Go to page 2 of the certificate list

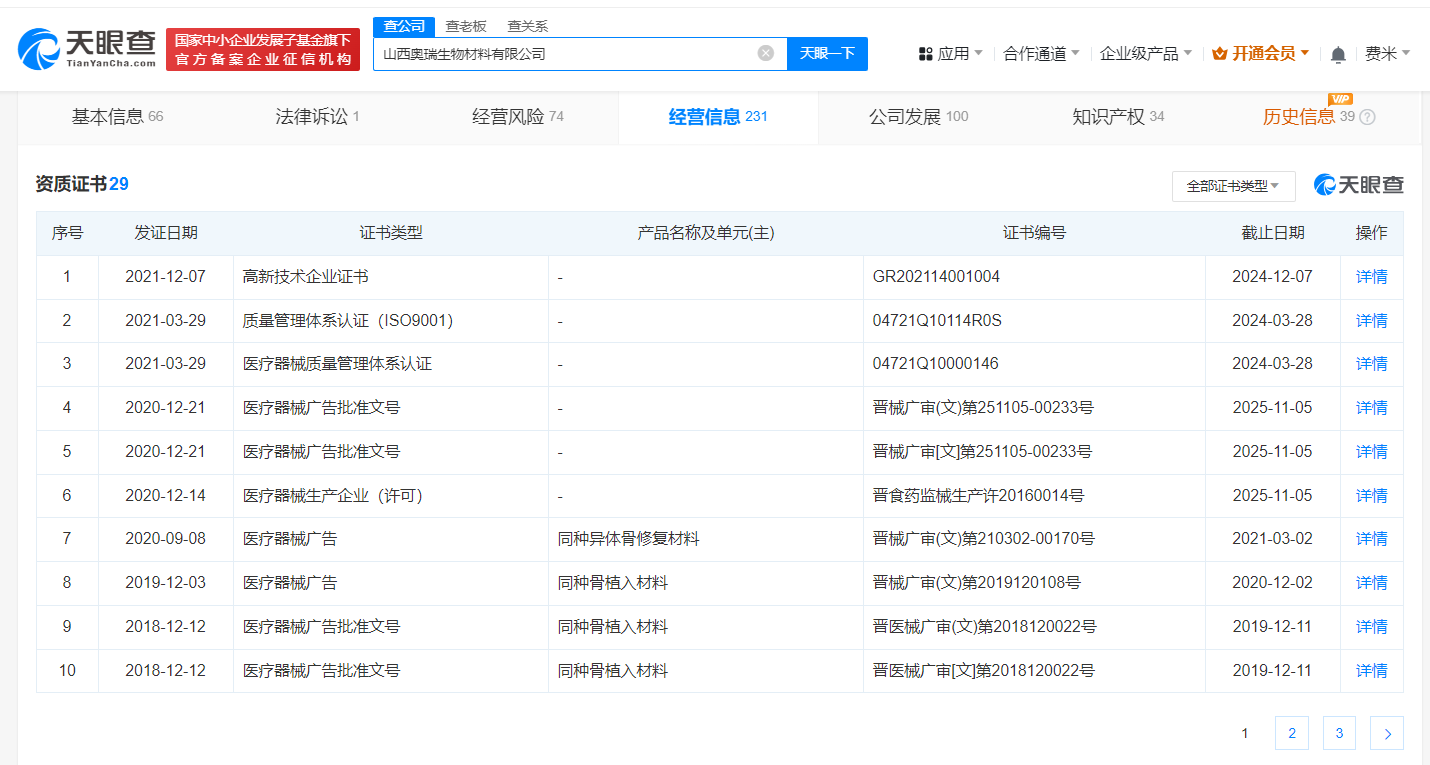pyautogui.click(x=1291, y=732)
